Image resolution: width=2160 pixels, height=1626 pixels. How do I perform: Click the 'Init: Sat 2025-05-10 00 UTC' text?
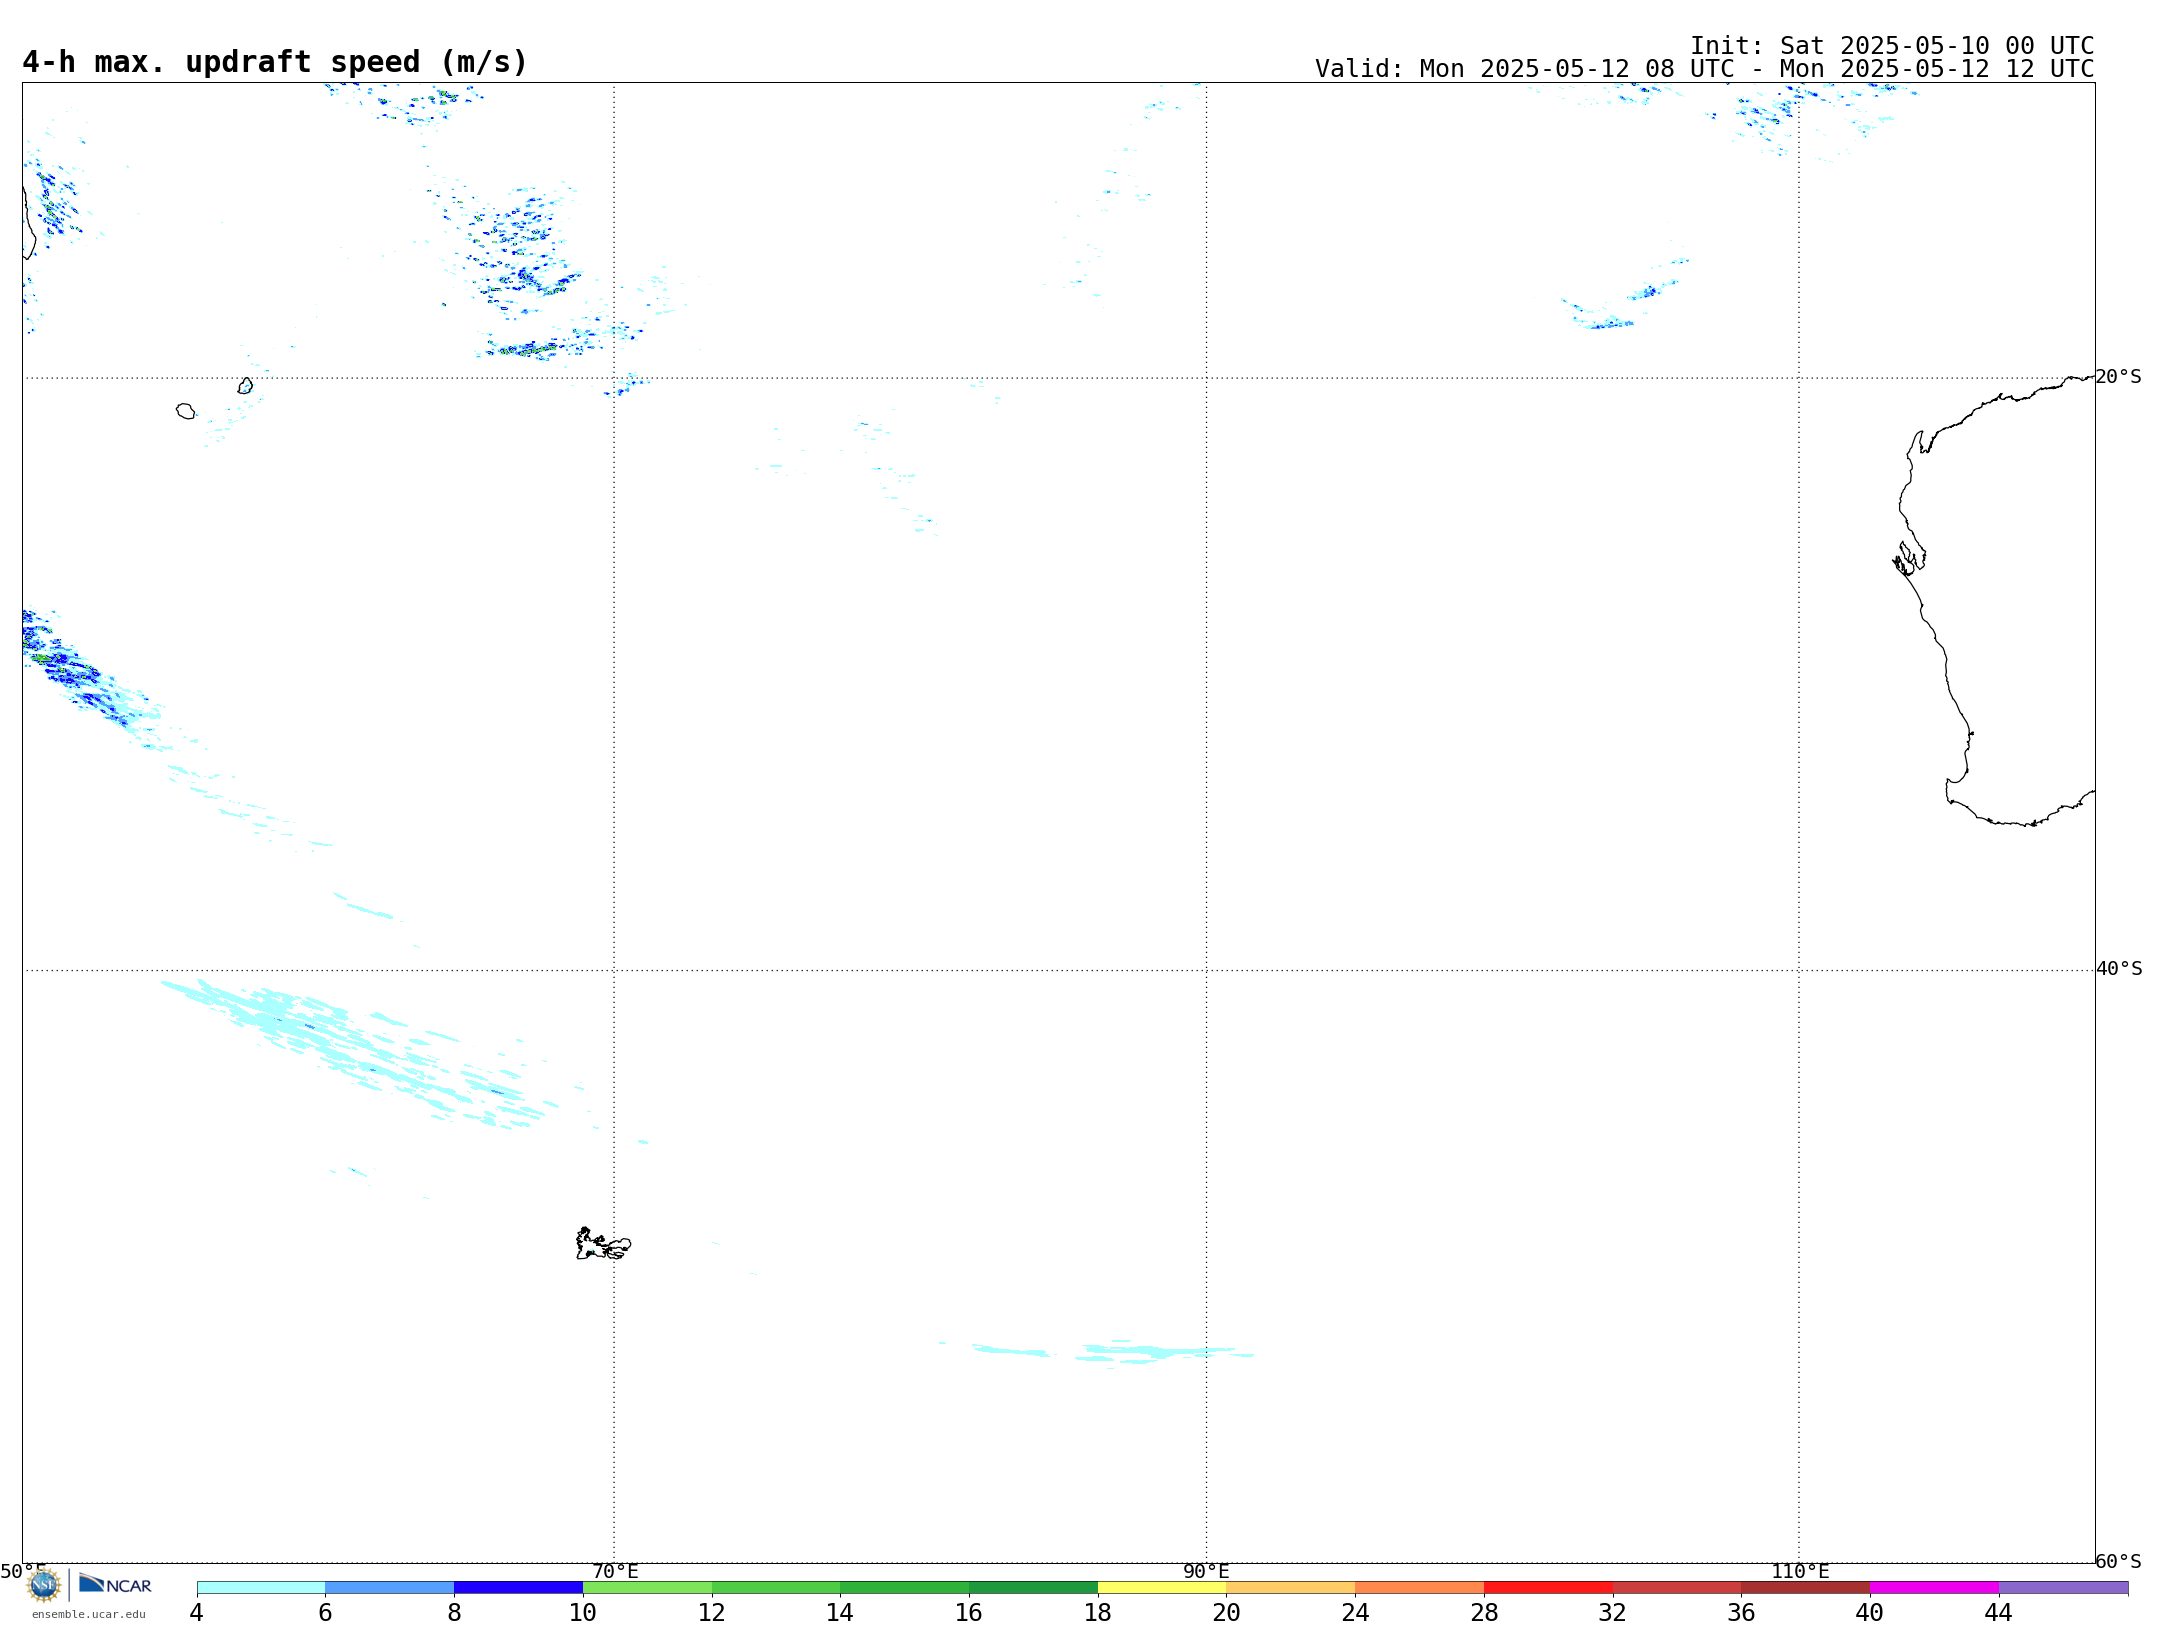click(1892, 46)
